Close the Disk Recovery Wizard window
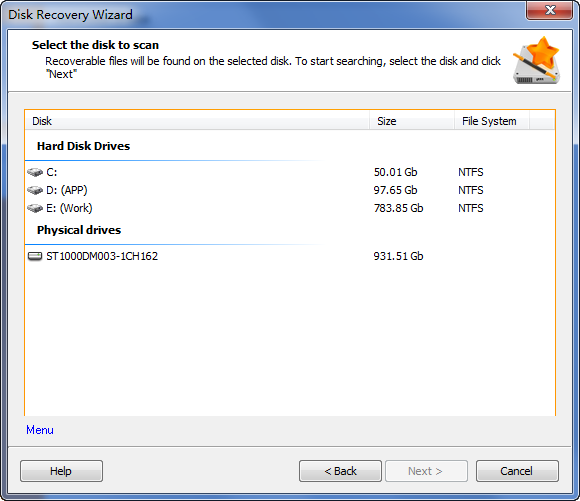 (550, 10)
